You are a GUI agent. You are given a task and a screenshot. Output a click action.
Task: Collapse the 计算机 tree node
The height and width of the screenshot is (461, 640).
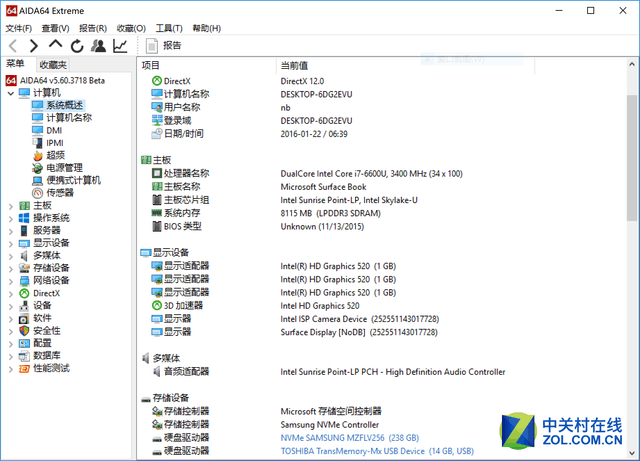(11, 94)
